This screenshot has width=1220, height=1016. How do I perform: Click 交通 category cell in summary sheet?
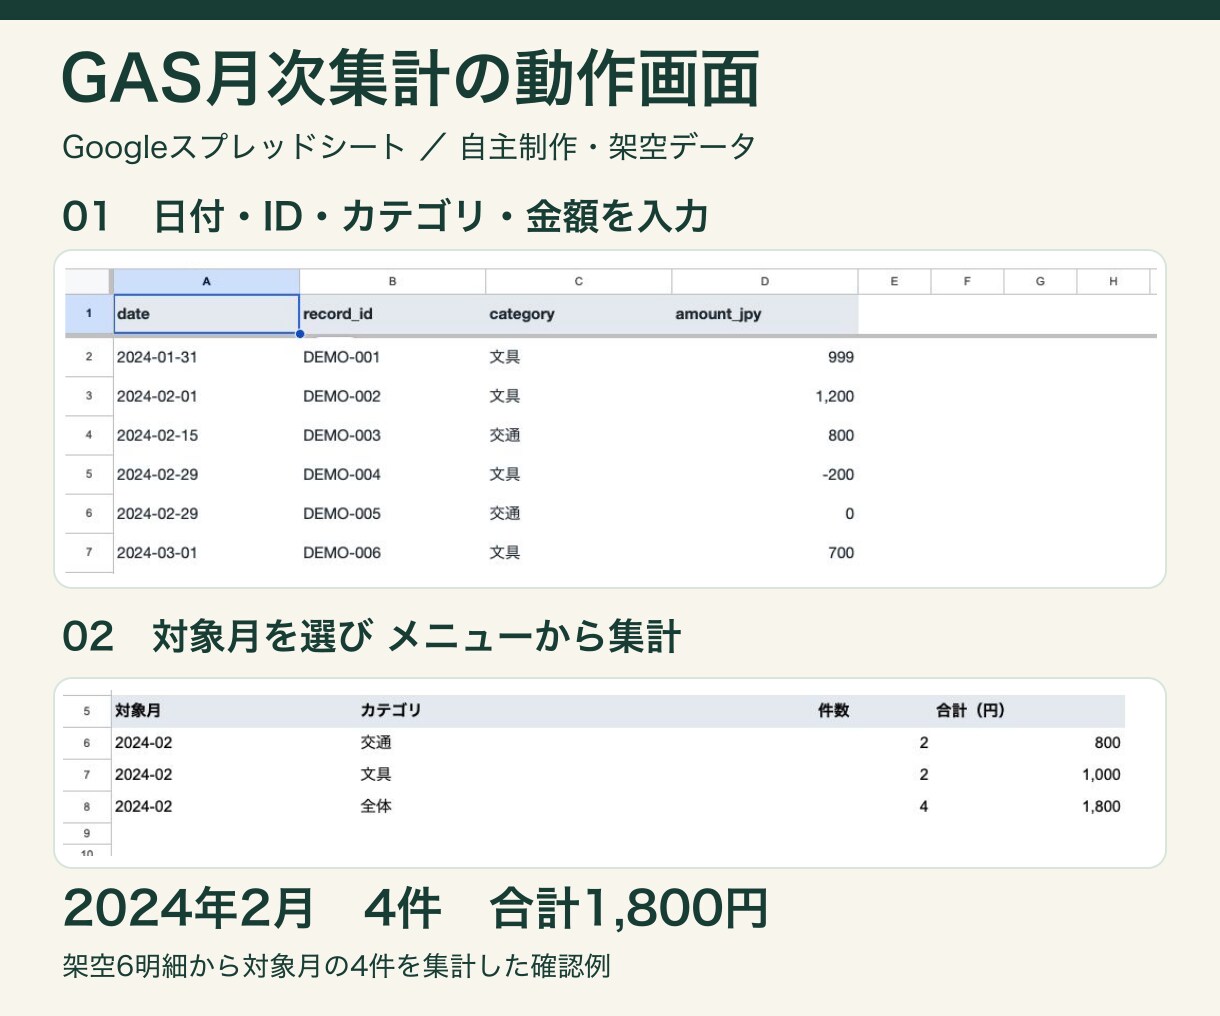pyautogui.click(x=586, y=743)
